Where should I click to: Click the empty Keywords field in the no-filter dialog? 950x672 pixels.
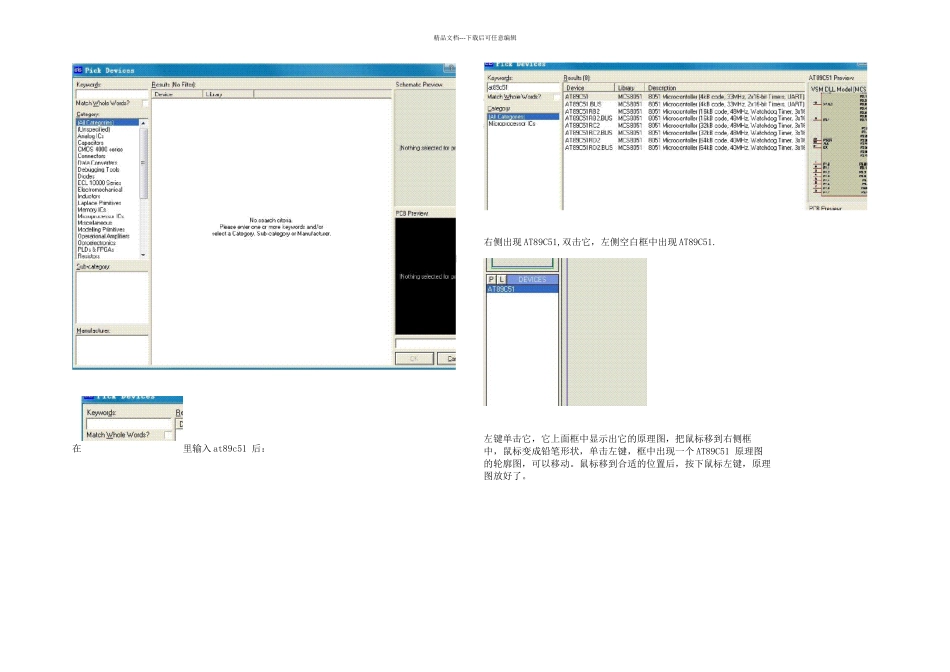pos(112,94)
